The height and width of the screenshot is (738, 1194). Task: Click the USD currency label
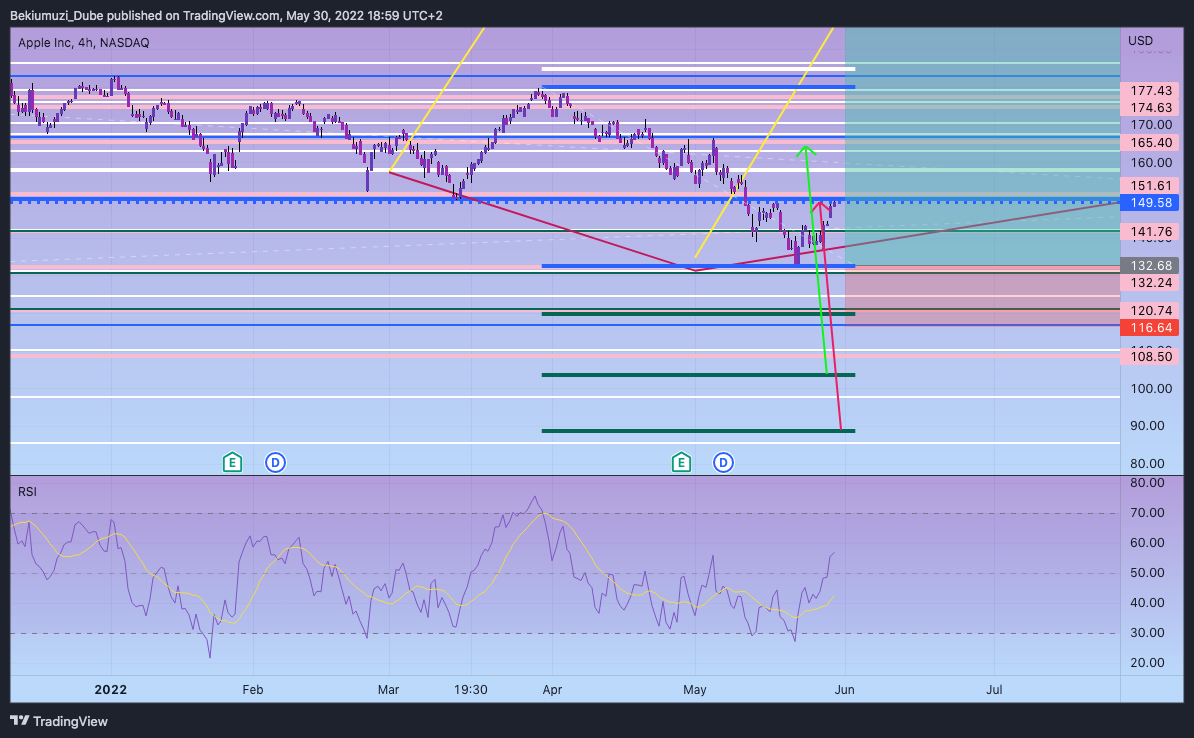tap(1140, 40)
